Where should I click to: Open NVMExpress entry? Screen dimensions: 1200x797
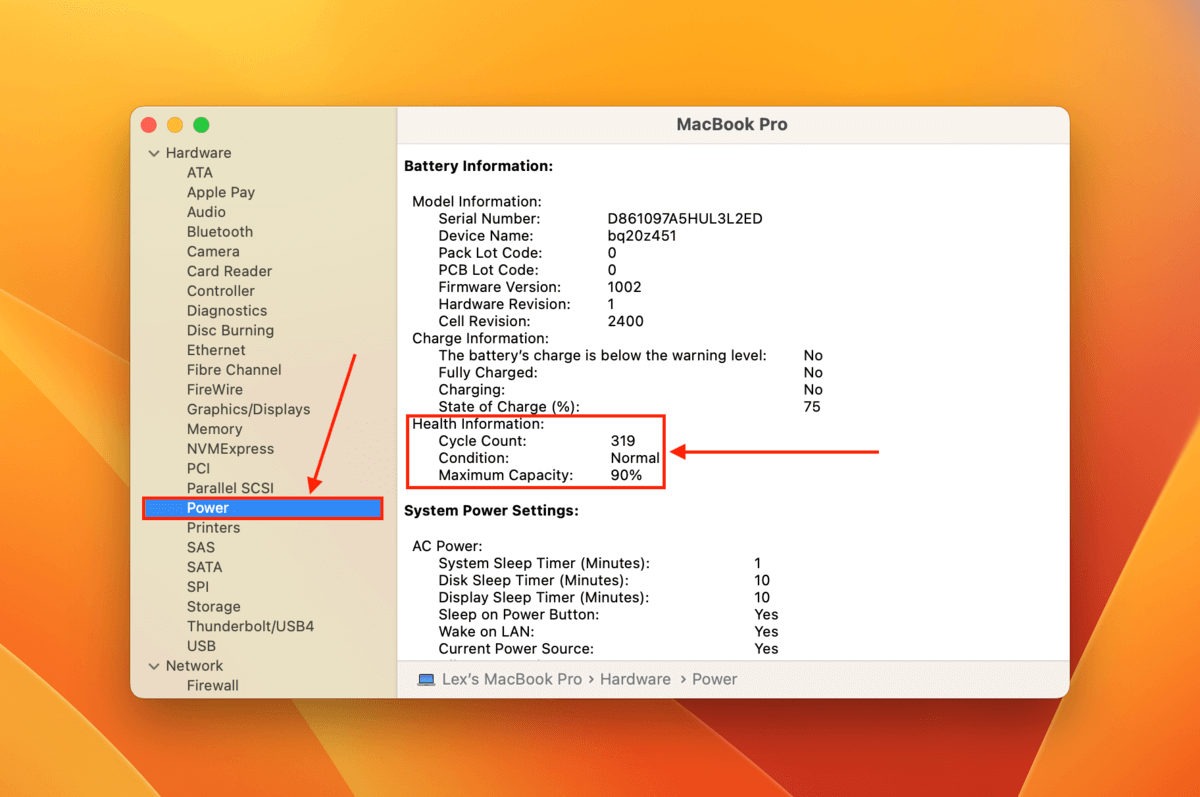pyautogui.click(x=230, y=449)
